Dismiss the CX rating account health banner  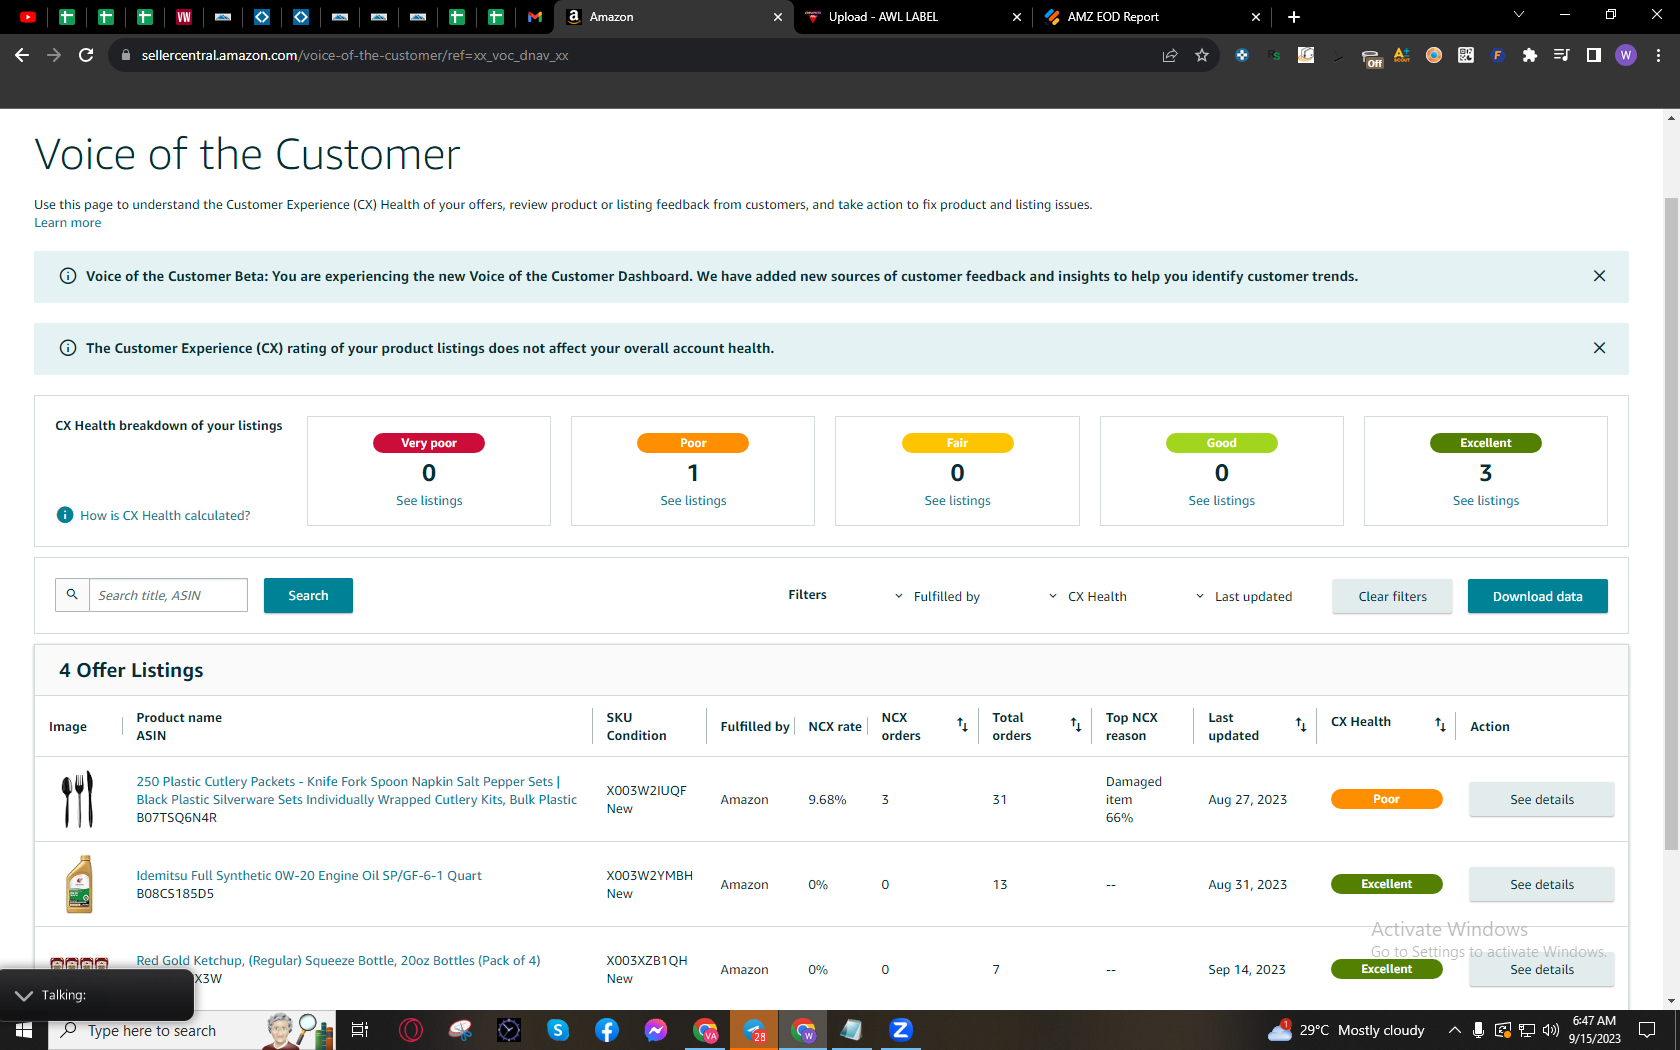tap(1599, 348)
